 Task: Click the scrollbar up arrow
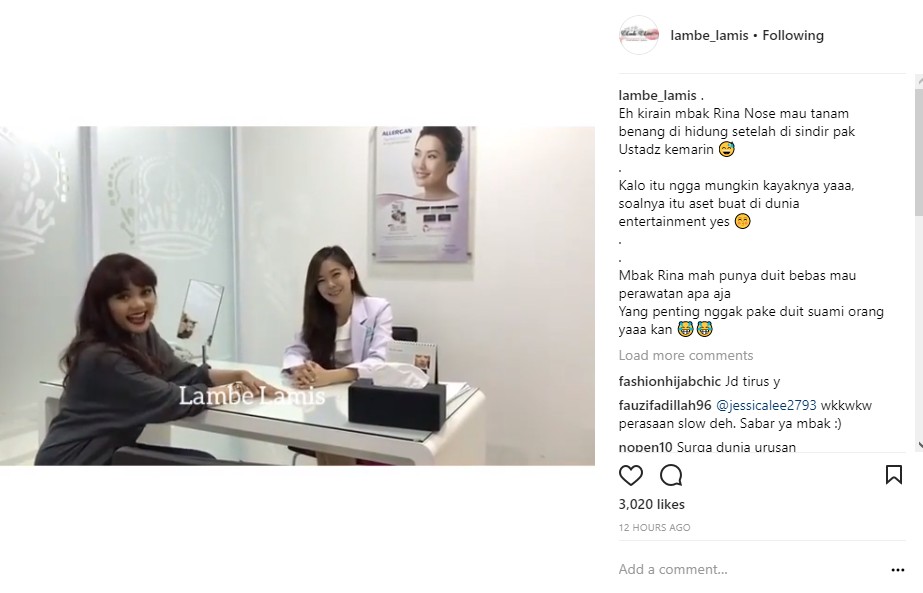tap(919, 80)
